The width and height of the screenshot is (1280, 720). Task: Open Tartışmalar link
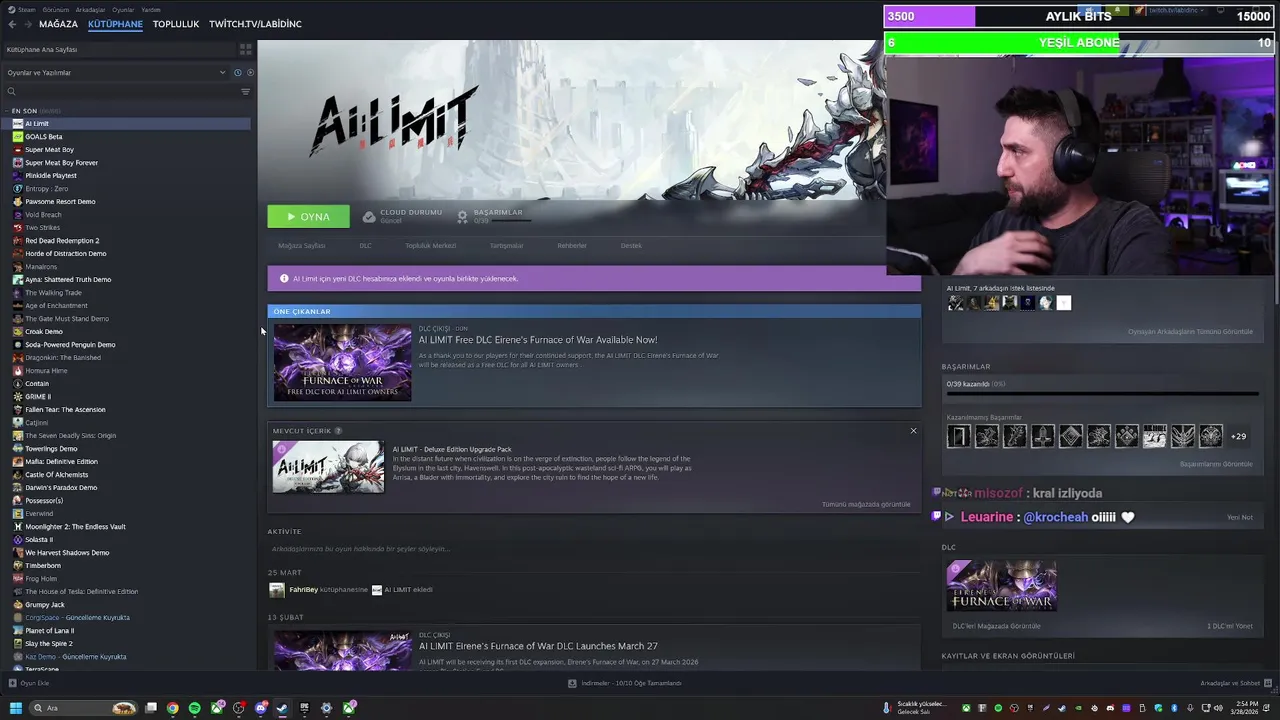pyautogui.click(x=506, y=245)
